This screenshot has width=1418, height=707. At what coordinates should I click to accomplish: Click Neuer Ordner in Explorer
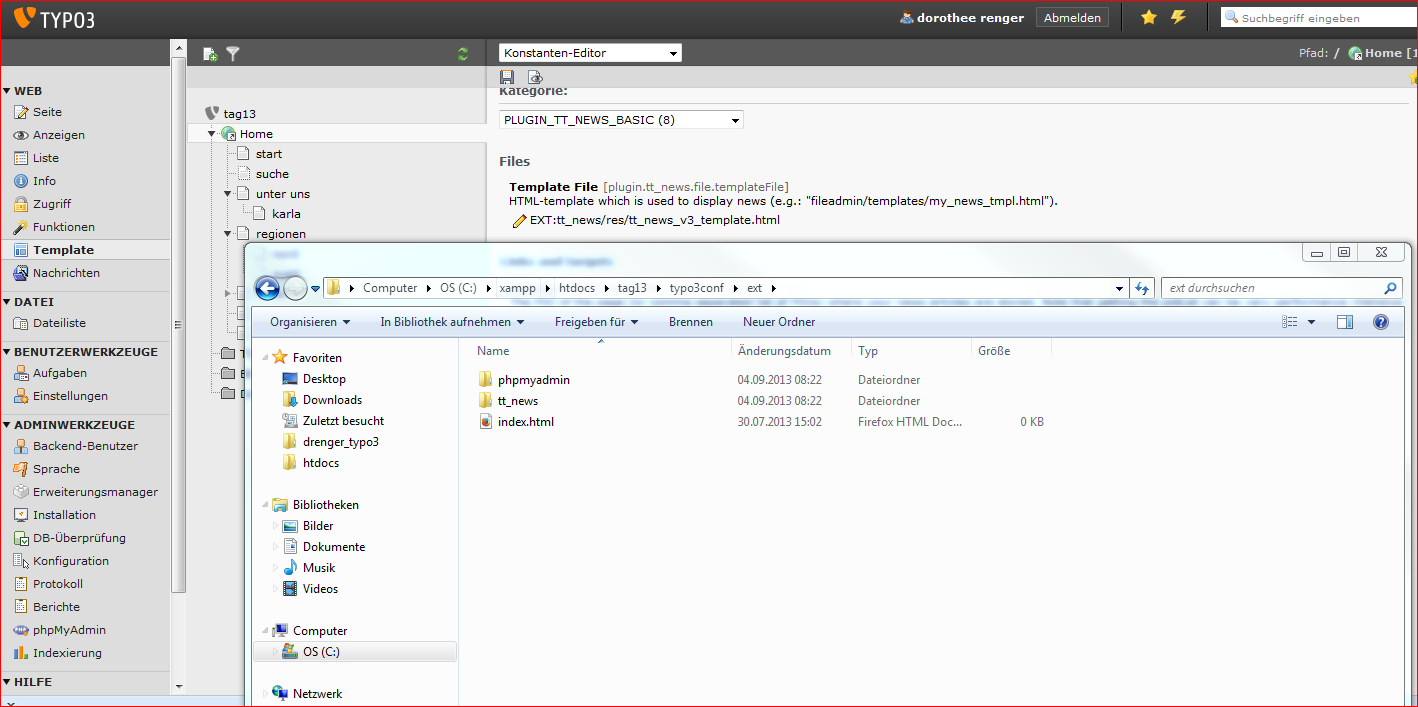tap(779, 322)
